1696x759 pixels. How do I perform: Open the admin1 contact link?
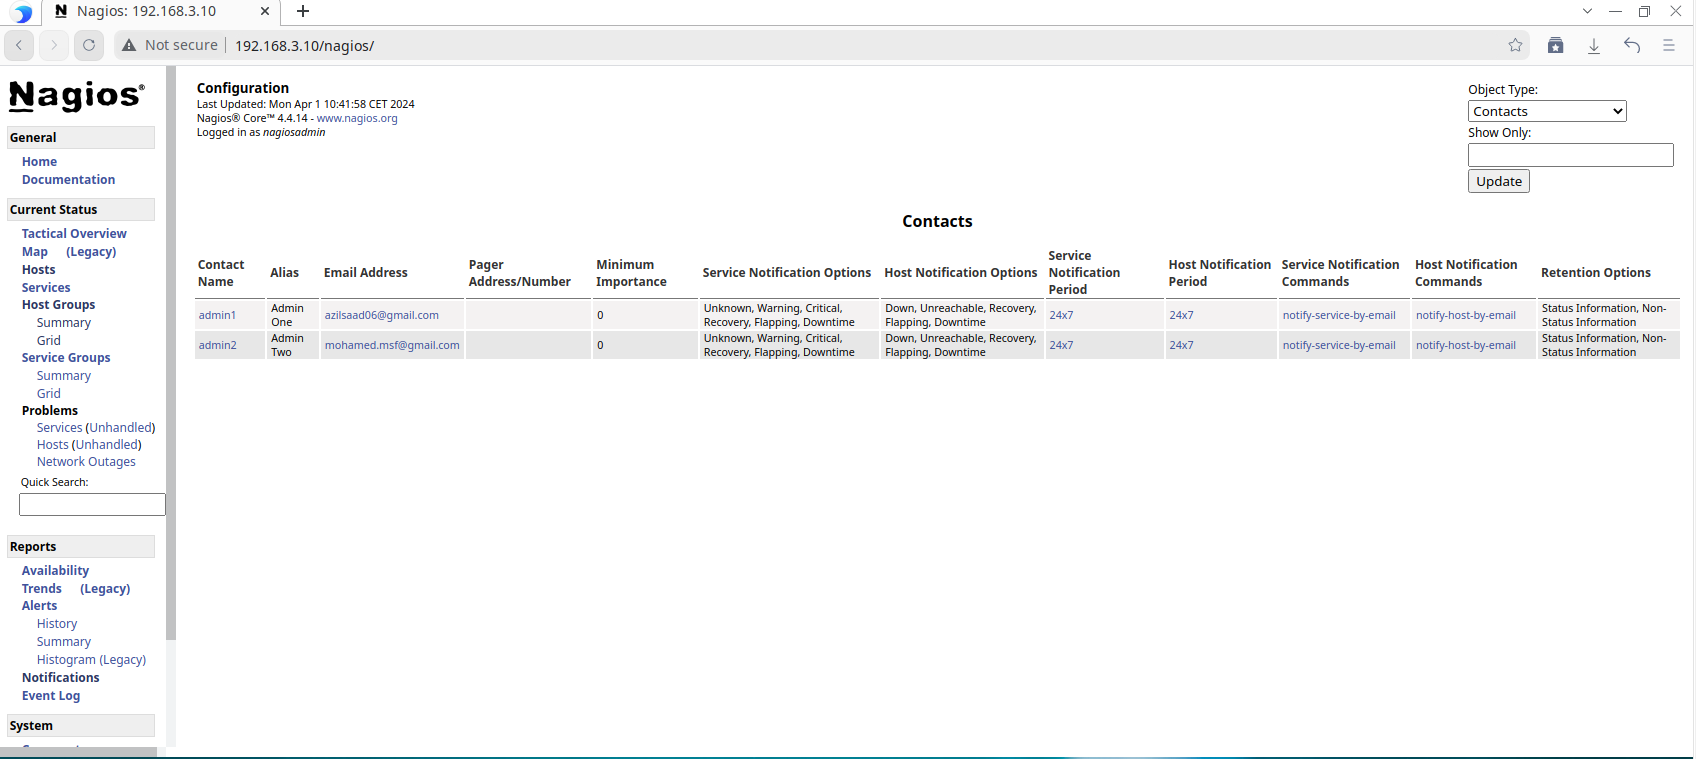(217, 315)
